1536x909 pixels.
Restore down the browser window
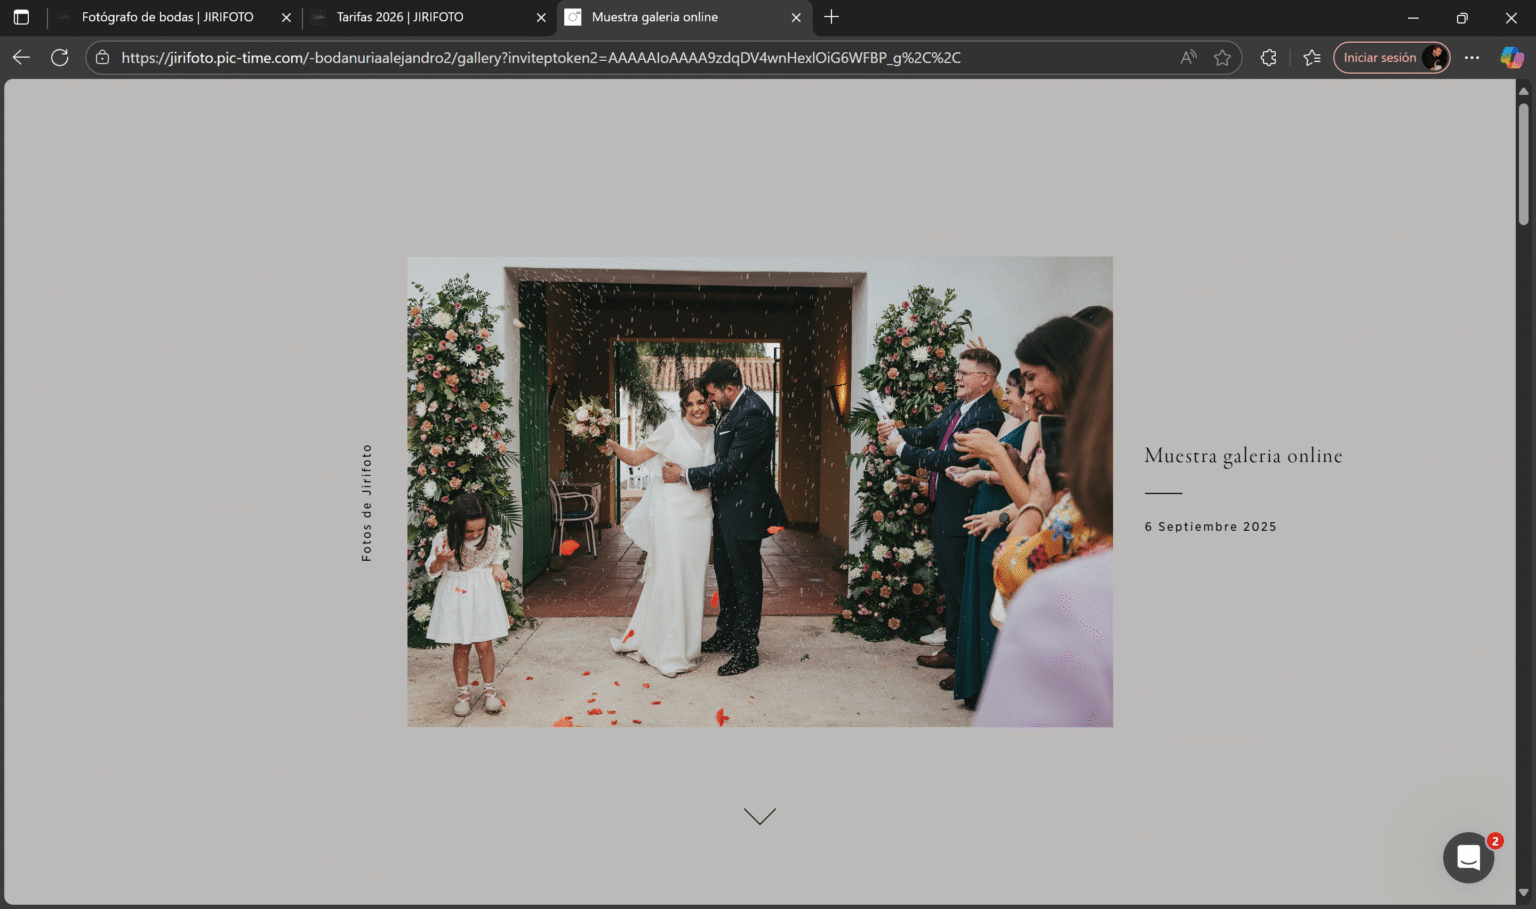(1462, 17)
